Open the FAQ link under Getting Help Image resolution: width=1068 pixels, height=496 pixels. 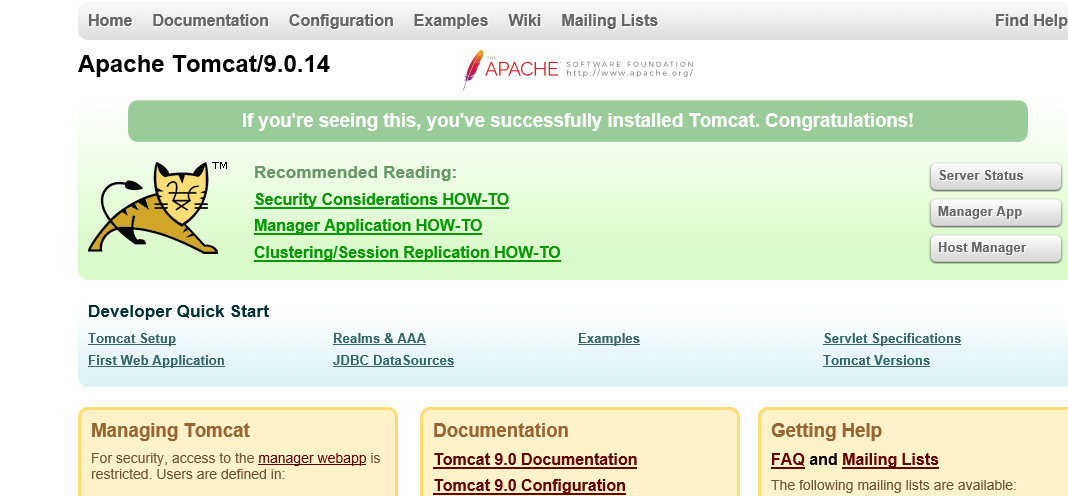788,460
